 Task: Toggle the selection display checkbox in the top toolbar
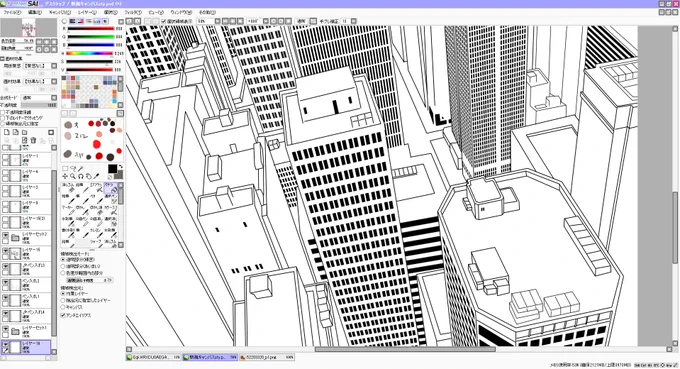(x=164, y=21)
